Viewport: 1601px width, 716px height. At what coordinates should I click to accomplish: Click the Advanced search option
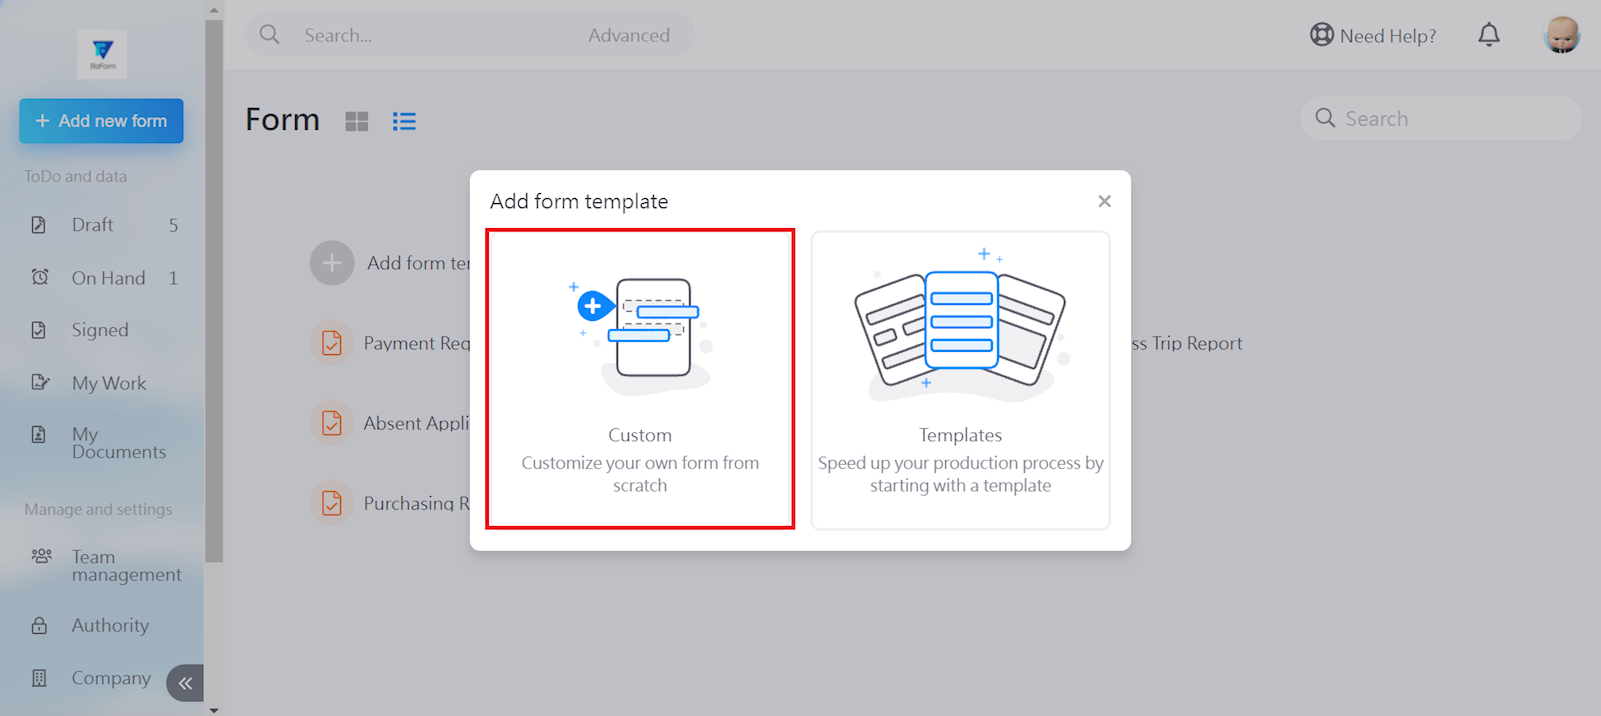pos(629,35)
